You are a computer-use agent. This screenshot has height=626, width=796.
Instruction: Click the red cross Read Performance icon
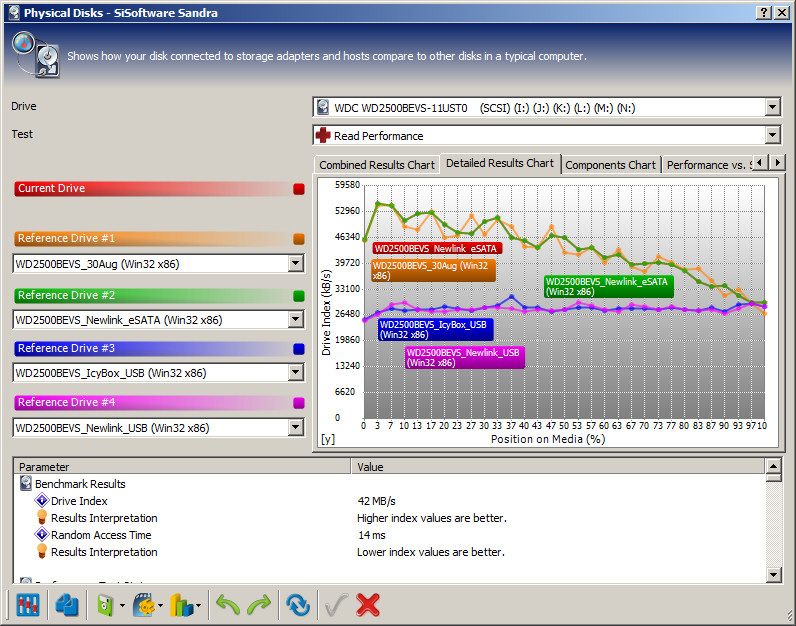323,136
